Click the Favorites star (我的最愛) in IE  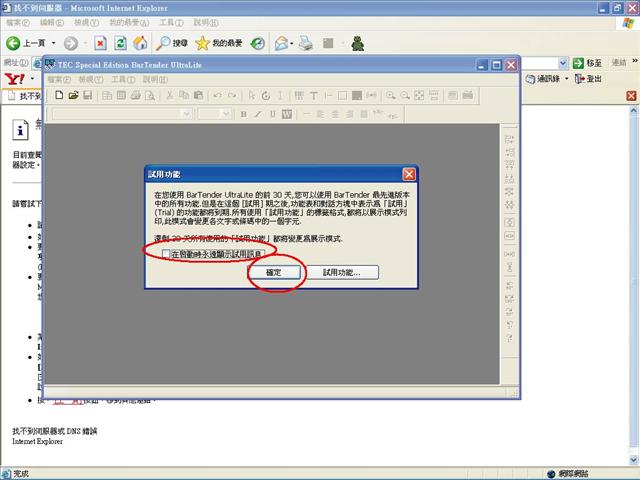[x=219, y=43]
